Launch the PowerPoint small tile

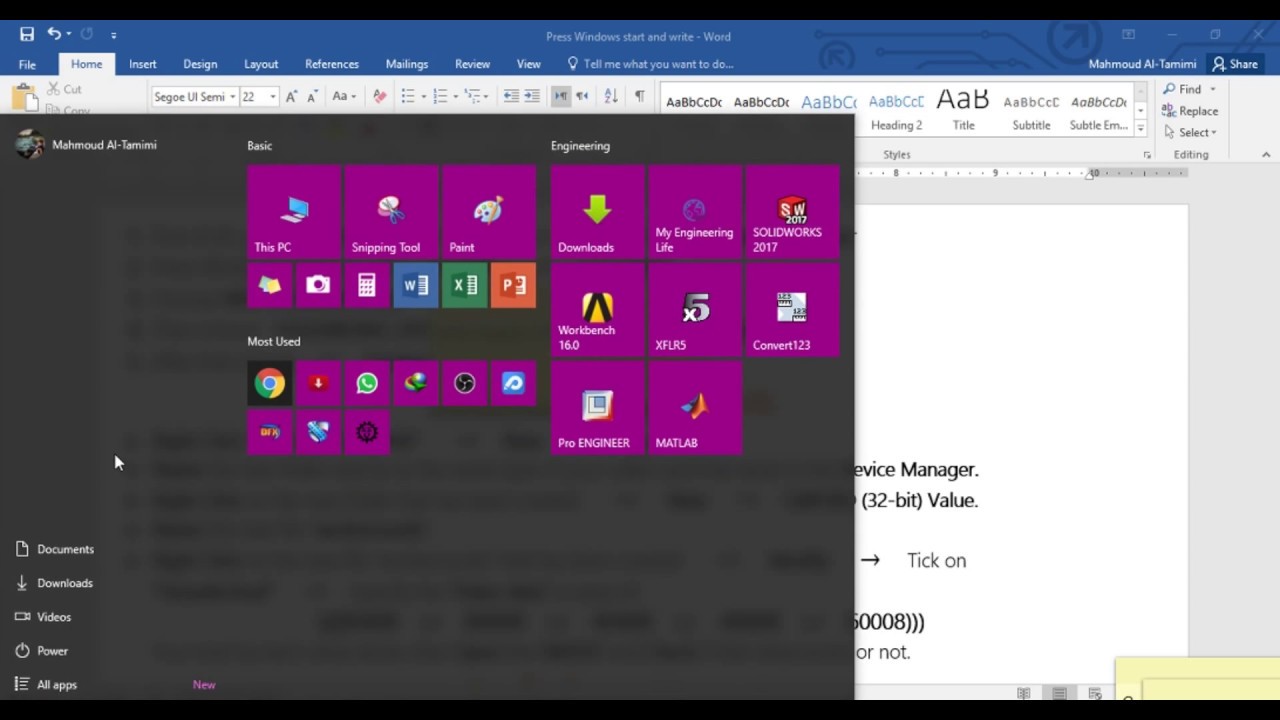coord(514,285)
